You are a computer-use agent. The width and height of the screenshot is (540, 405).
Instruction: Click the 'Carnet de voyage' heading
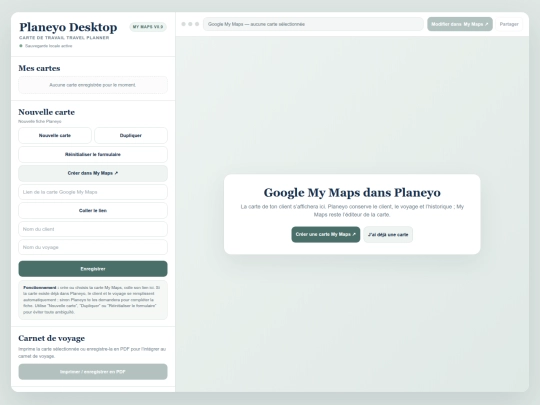pos(52,338)
